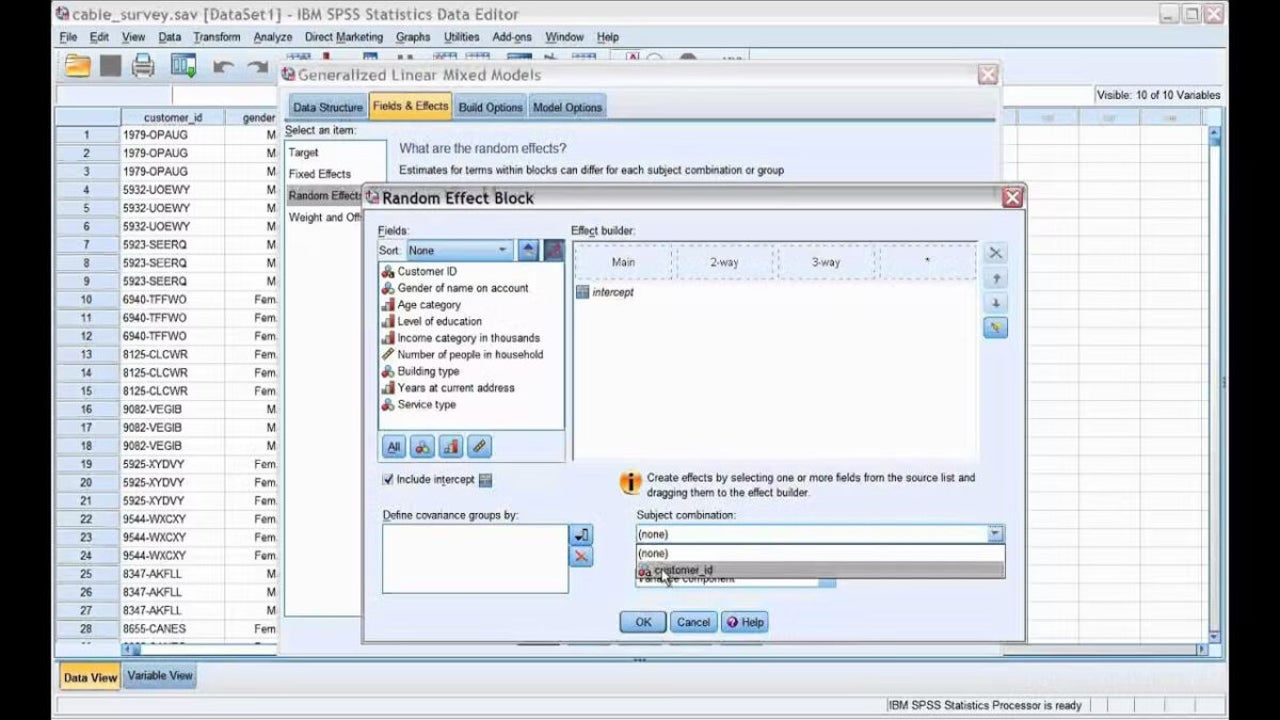The width and height of the screenshot is (1280, 720).
Task: Filter fields list to ordinal fields
Action: point(451,447)
